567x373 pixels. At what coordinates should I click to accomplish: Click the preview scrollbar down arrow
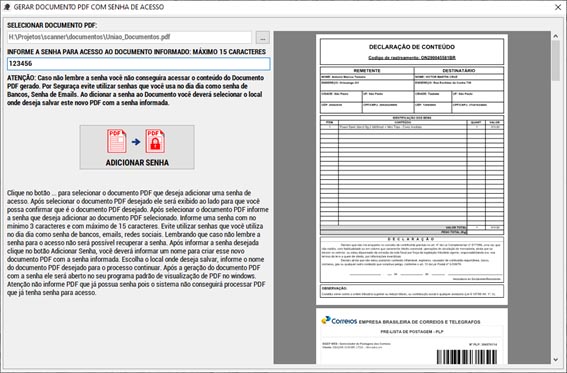click(x=555, y=360)
